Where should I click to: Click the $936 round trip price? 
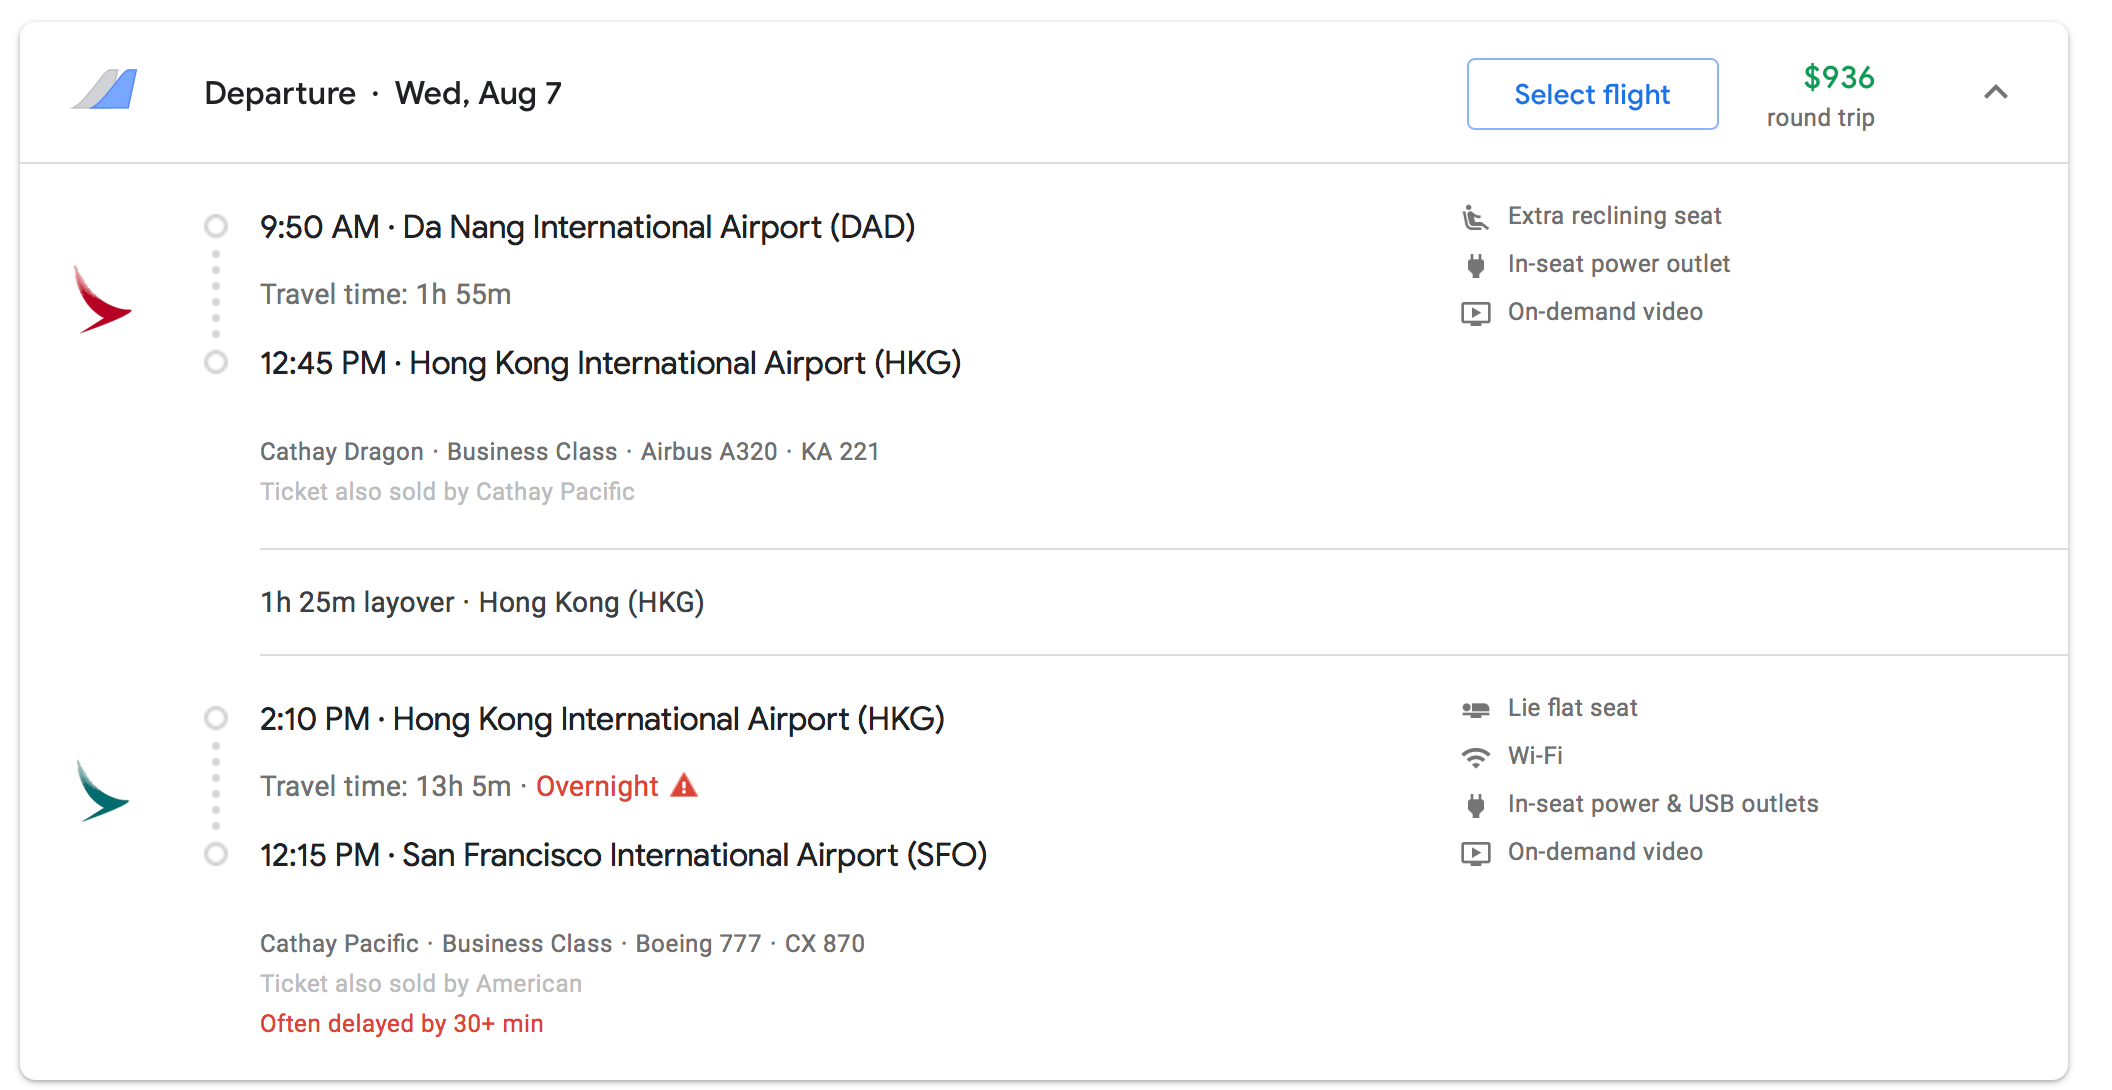(1838, 78)
